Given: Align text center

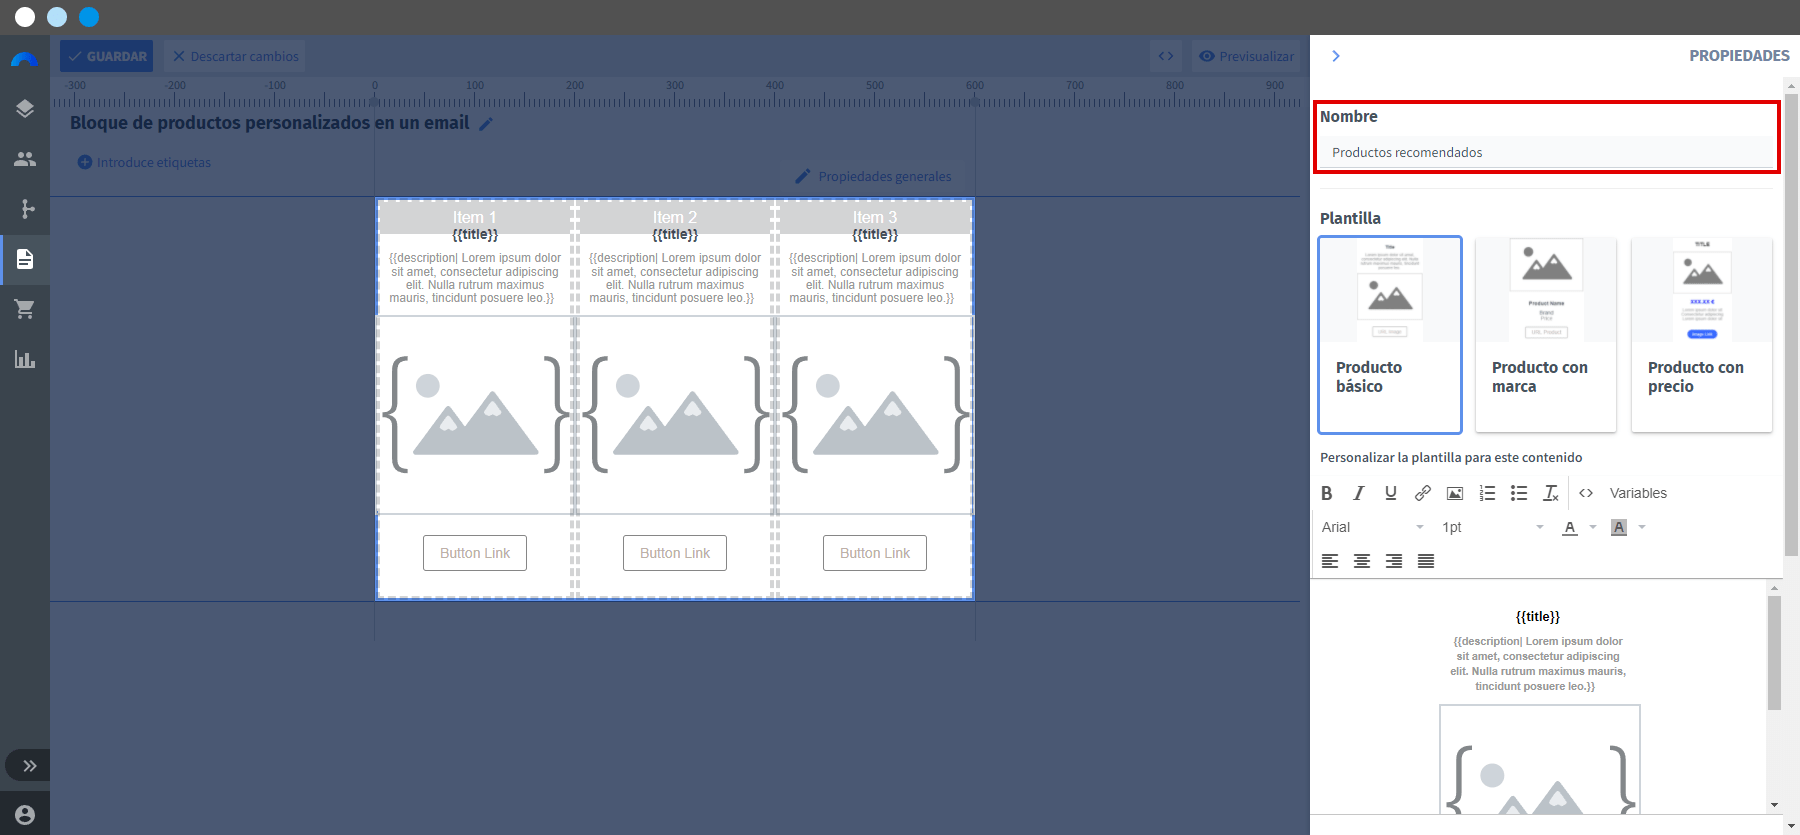Looking at the screenshot, I should (1362, 561).
